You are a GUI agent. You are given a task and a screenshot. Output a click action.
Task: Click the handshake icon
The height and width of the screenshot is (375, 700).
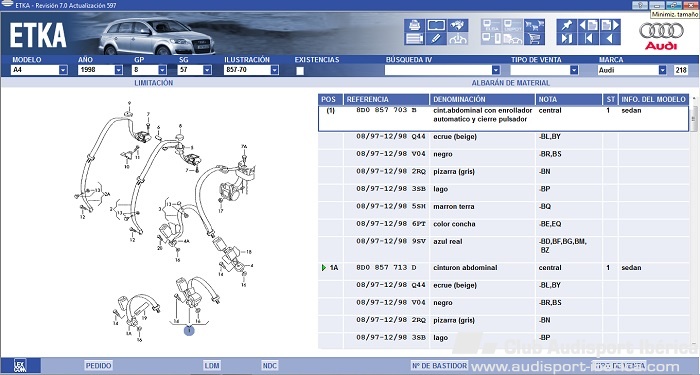458,25
